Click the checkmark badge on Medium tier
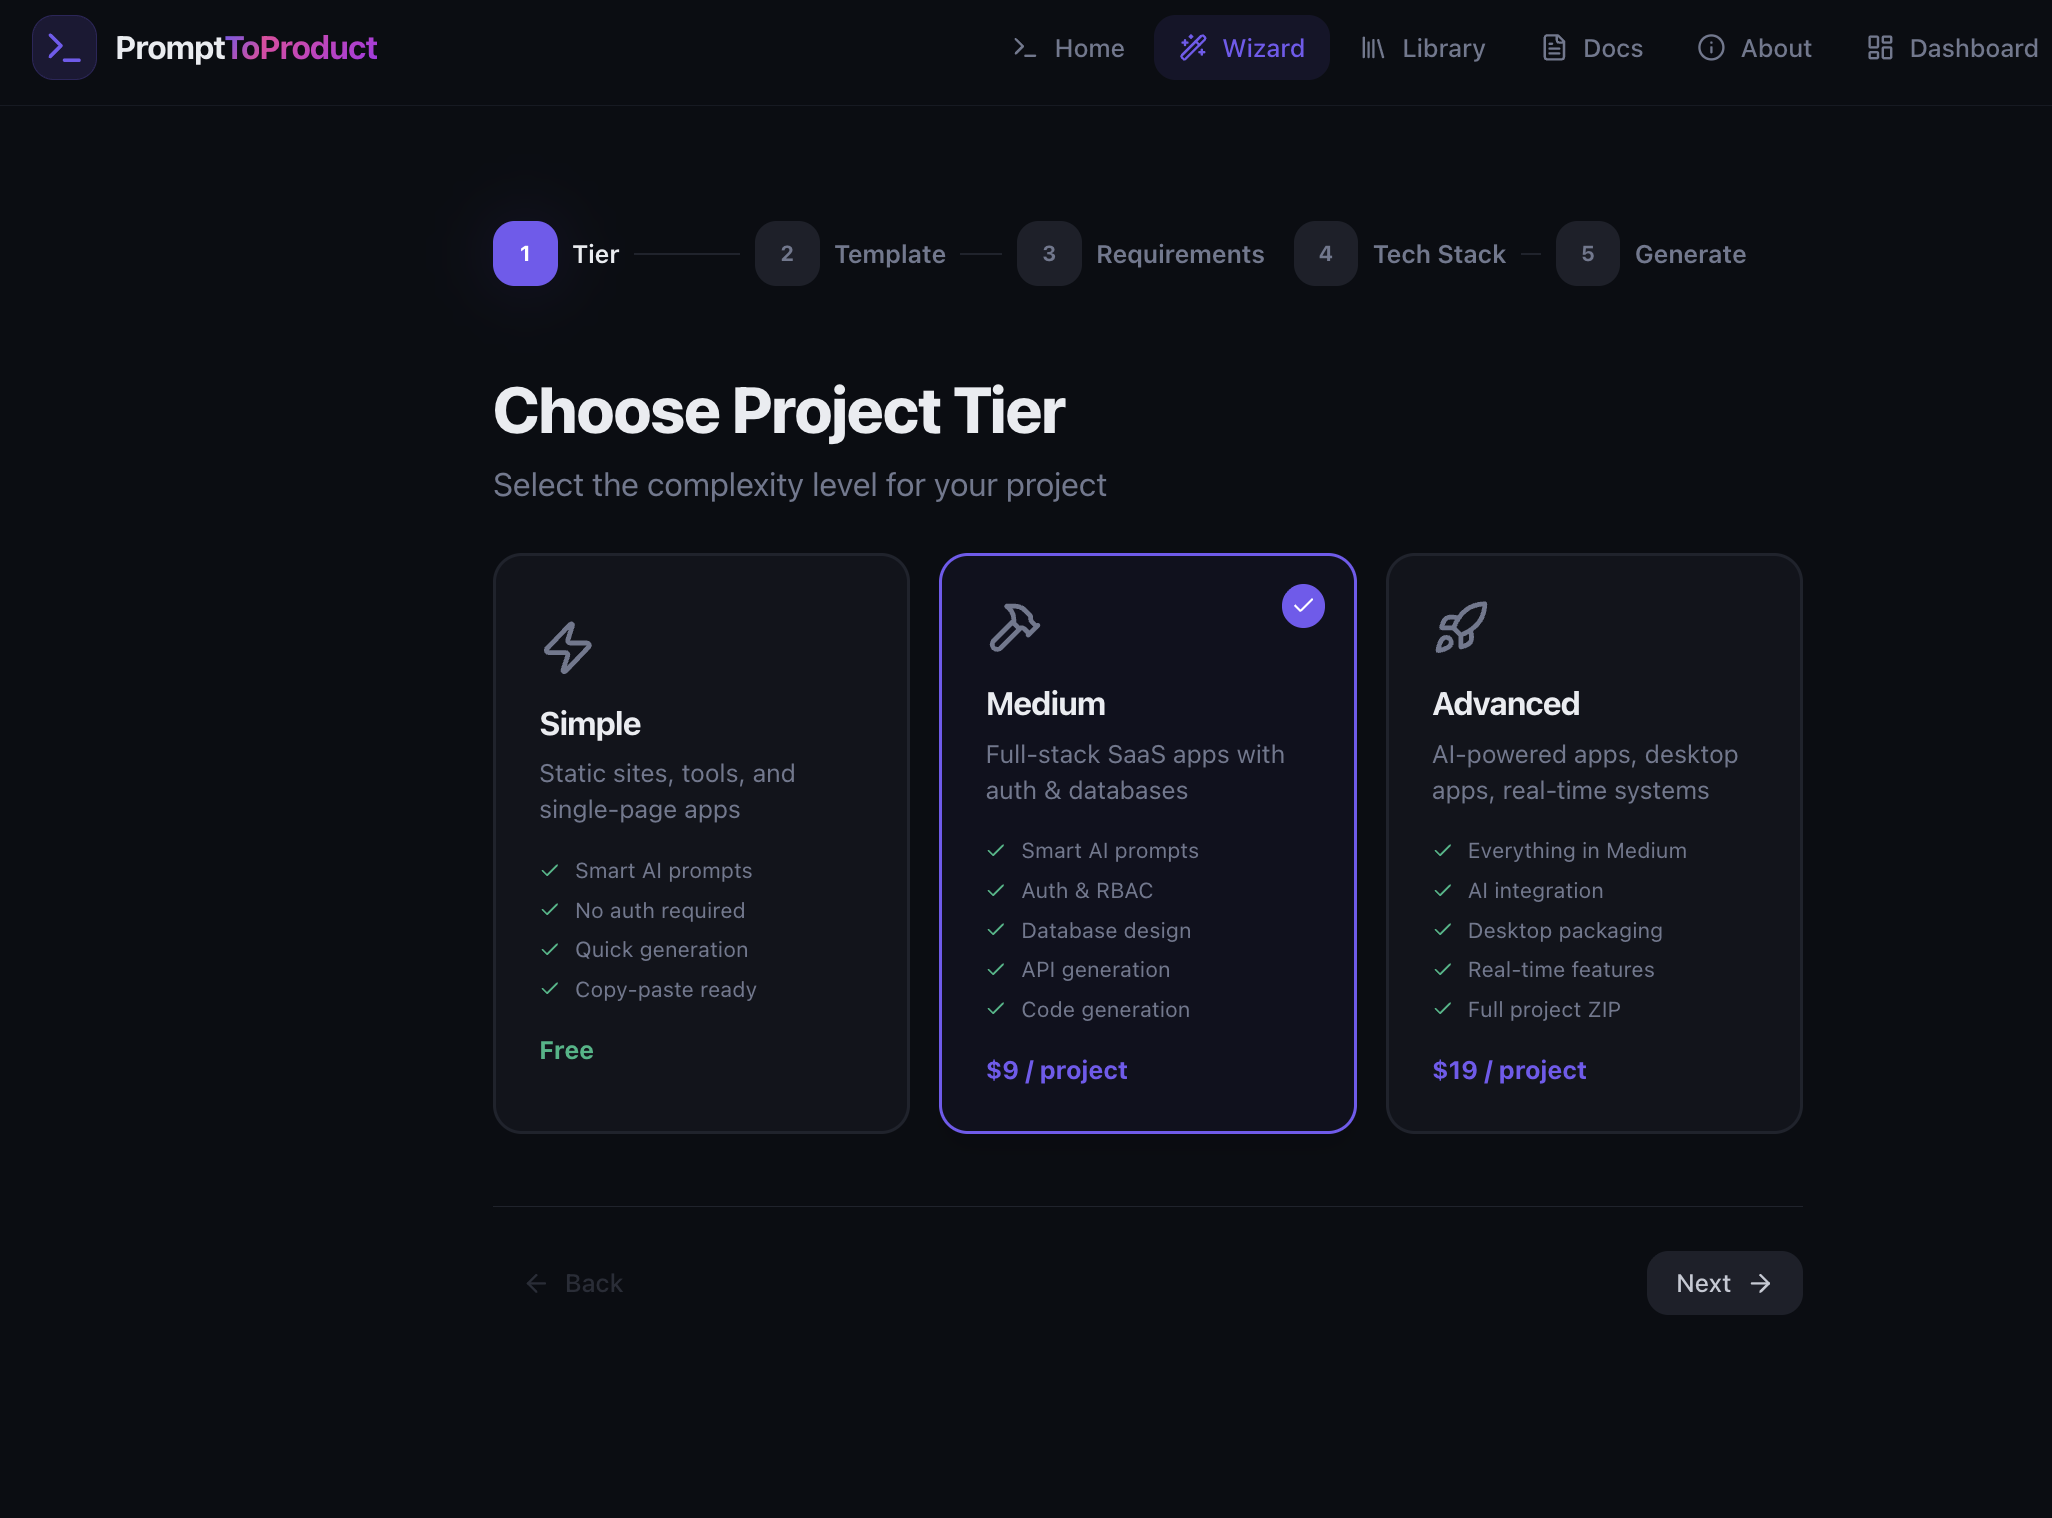This screenshot has height=1518, width=2052. pos(1302,605)
